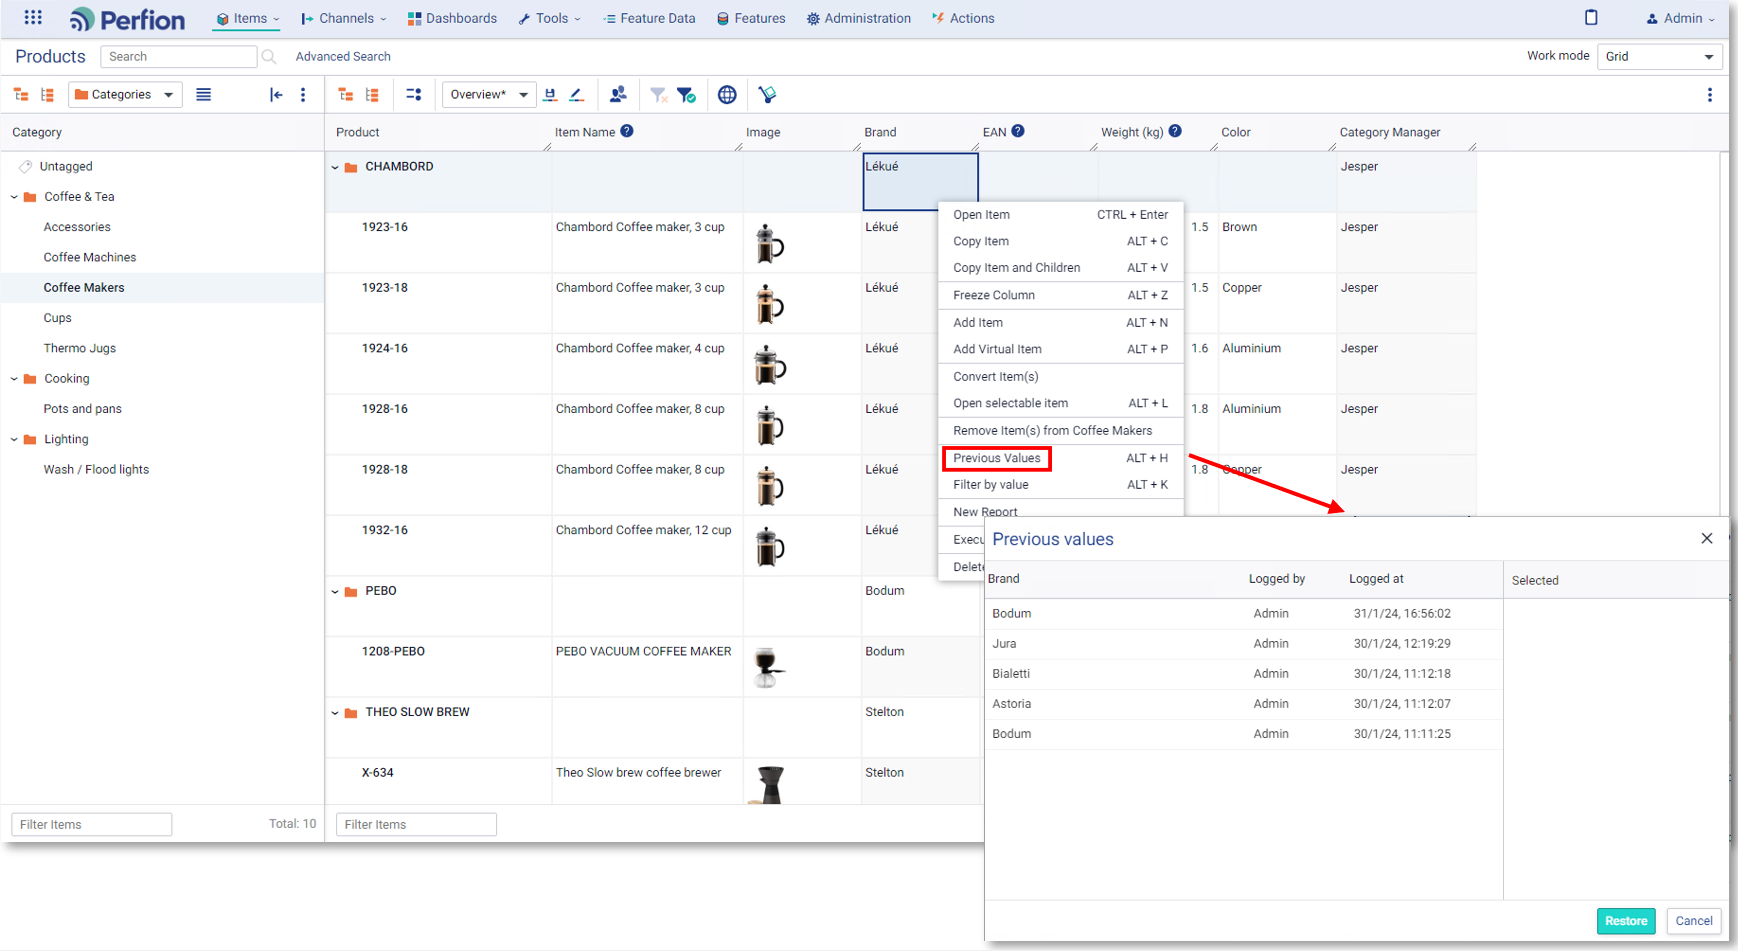Open the Overview view dropdown
The height and width of the screenshot is (951, 1738).
tap(489, 95)
